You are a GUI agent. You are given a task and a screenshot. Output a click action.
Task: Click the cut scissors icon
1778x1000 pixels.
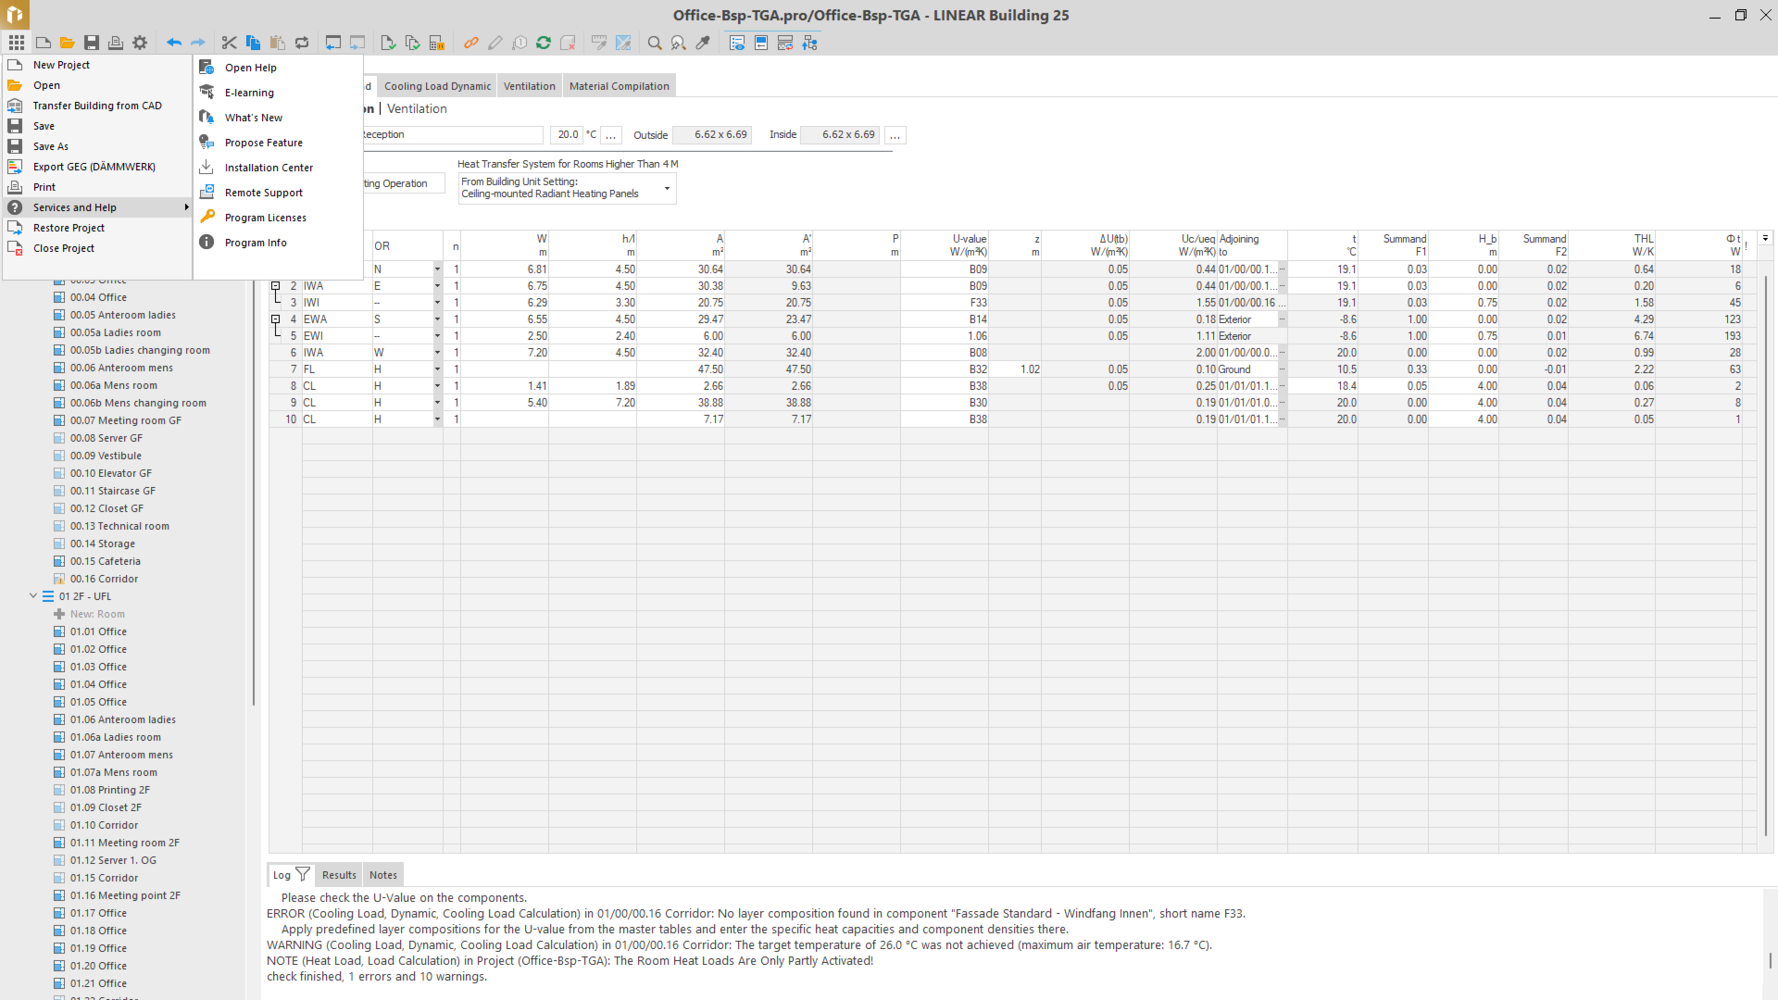click(229, 42)
